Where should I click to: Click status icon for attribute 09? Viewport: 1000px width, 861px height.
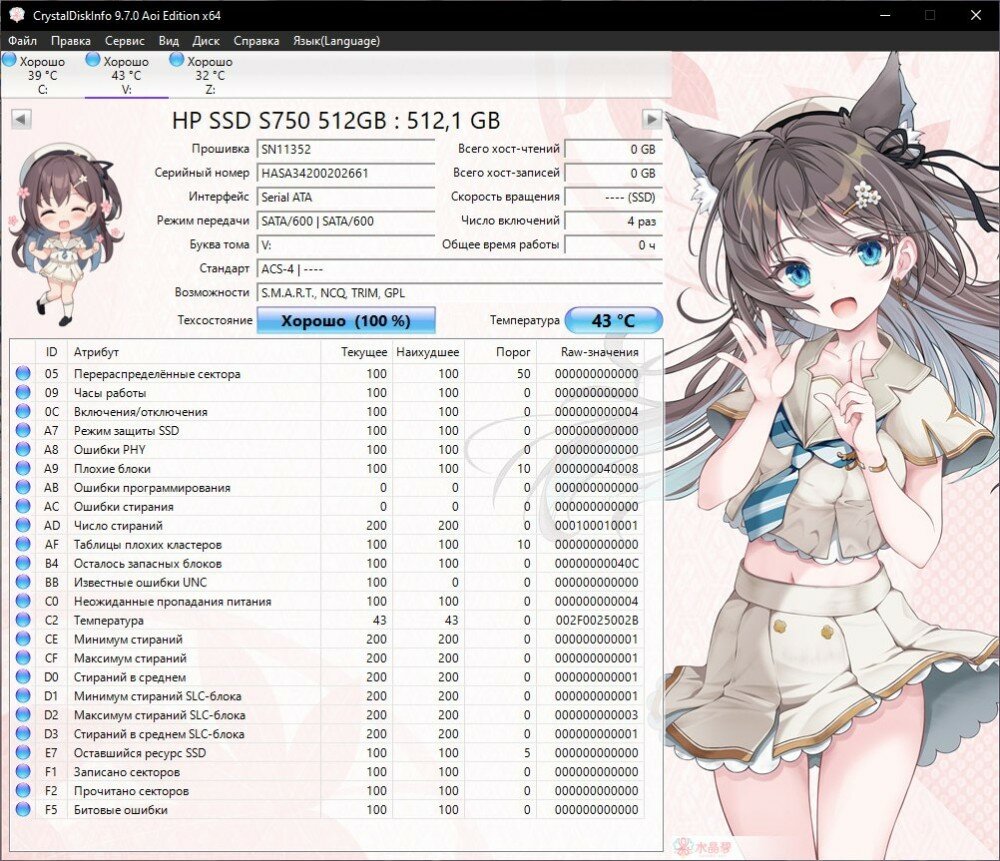click(23, 392)
